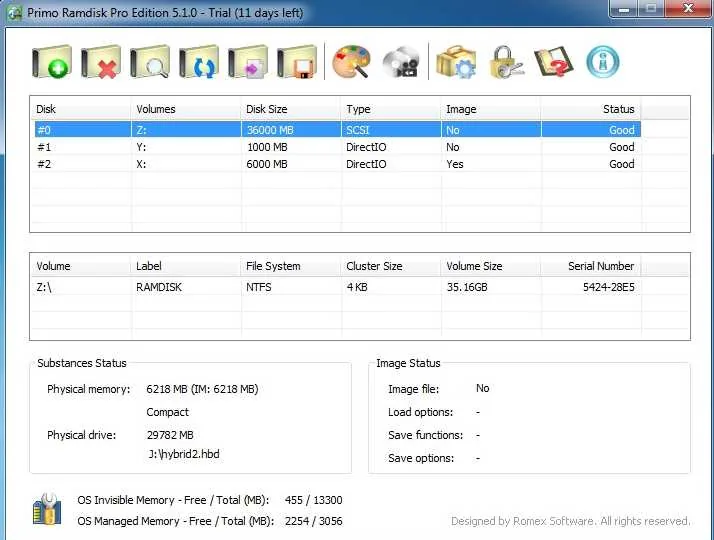Open disk properties magnifier icon
This screenshot has height=540, width=714.
(x=150, y=61)
